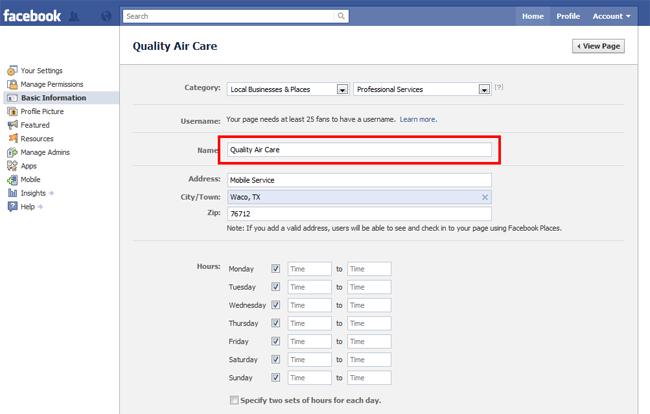Open Saturday end Time field

[x=369, y=360]
